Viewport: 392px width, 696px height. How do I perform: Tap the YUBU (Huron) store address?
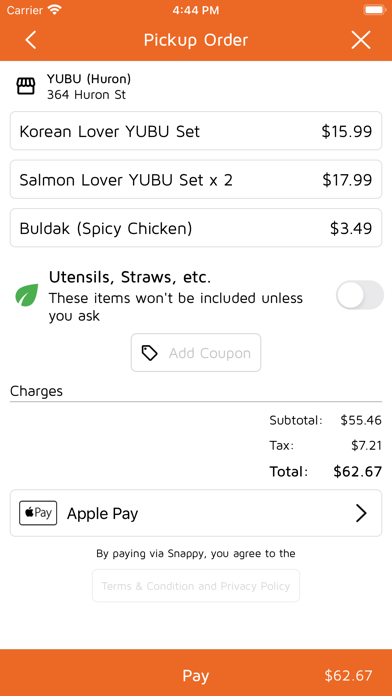[x=87, y=95]
